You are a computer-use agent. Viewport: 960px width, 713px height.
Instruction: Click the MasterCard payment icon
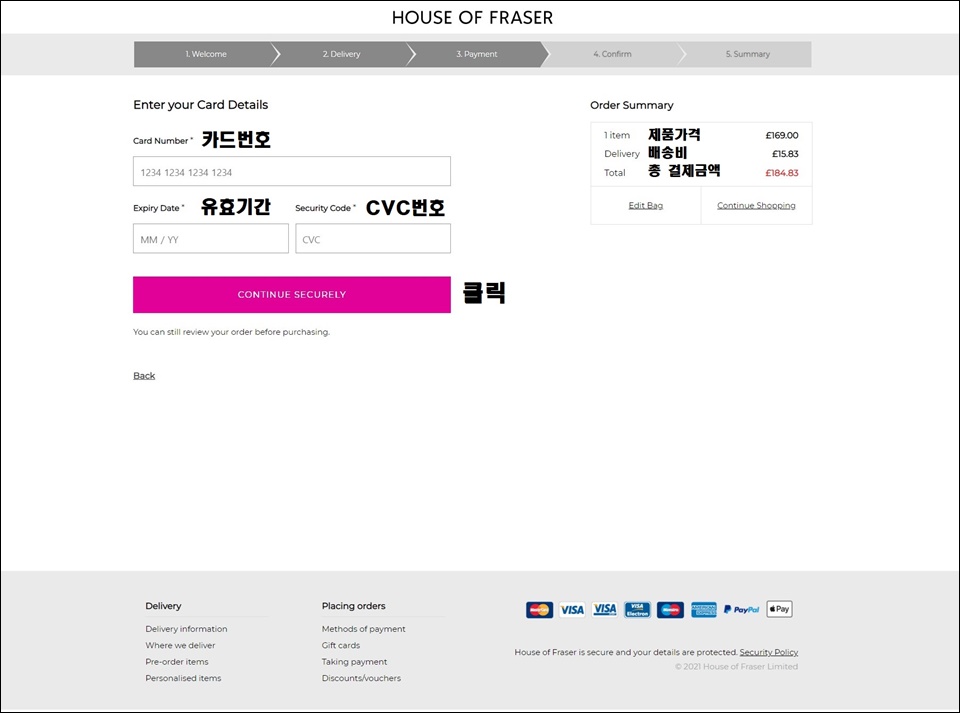(539, 610)
